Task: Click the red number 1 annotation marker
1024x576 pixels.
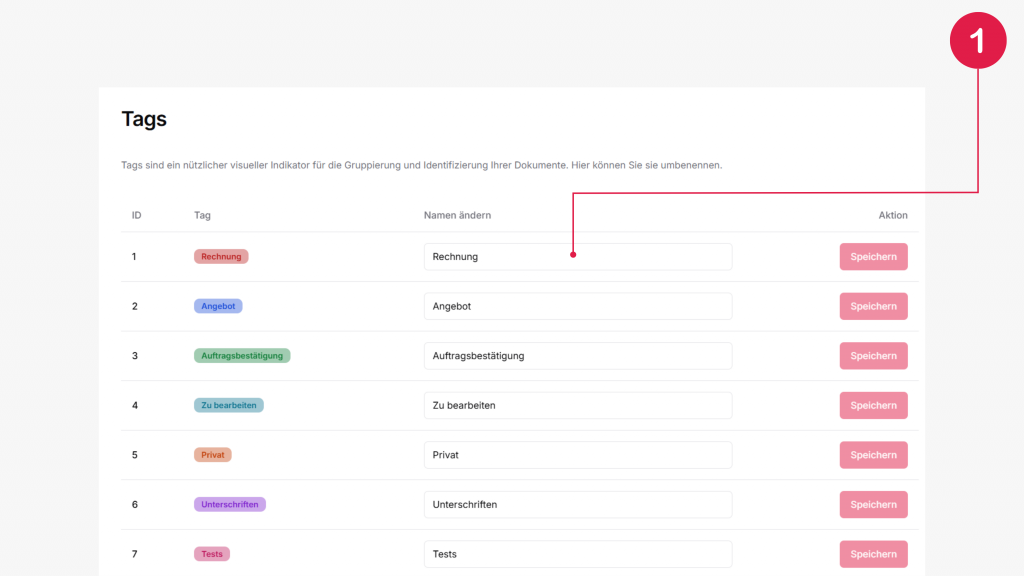Action: 977,41
